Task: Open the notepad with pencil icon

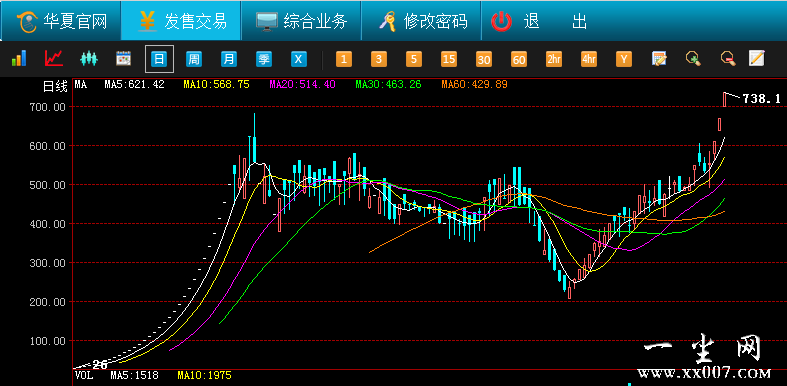Action: pos(756,58)
